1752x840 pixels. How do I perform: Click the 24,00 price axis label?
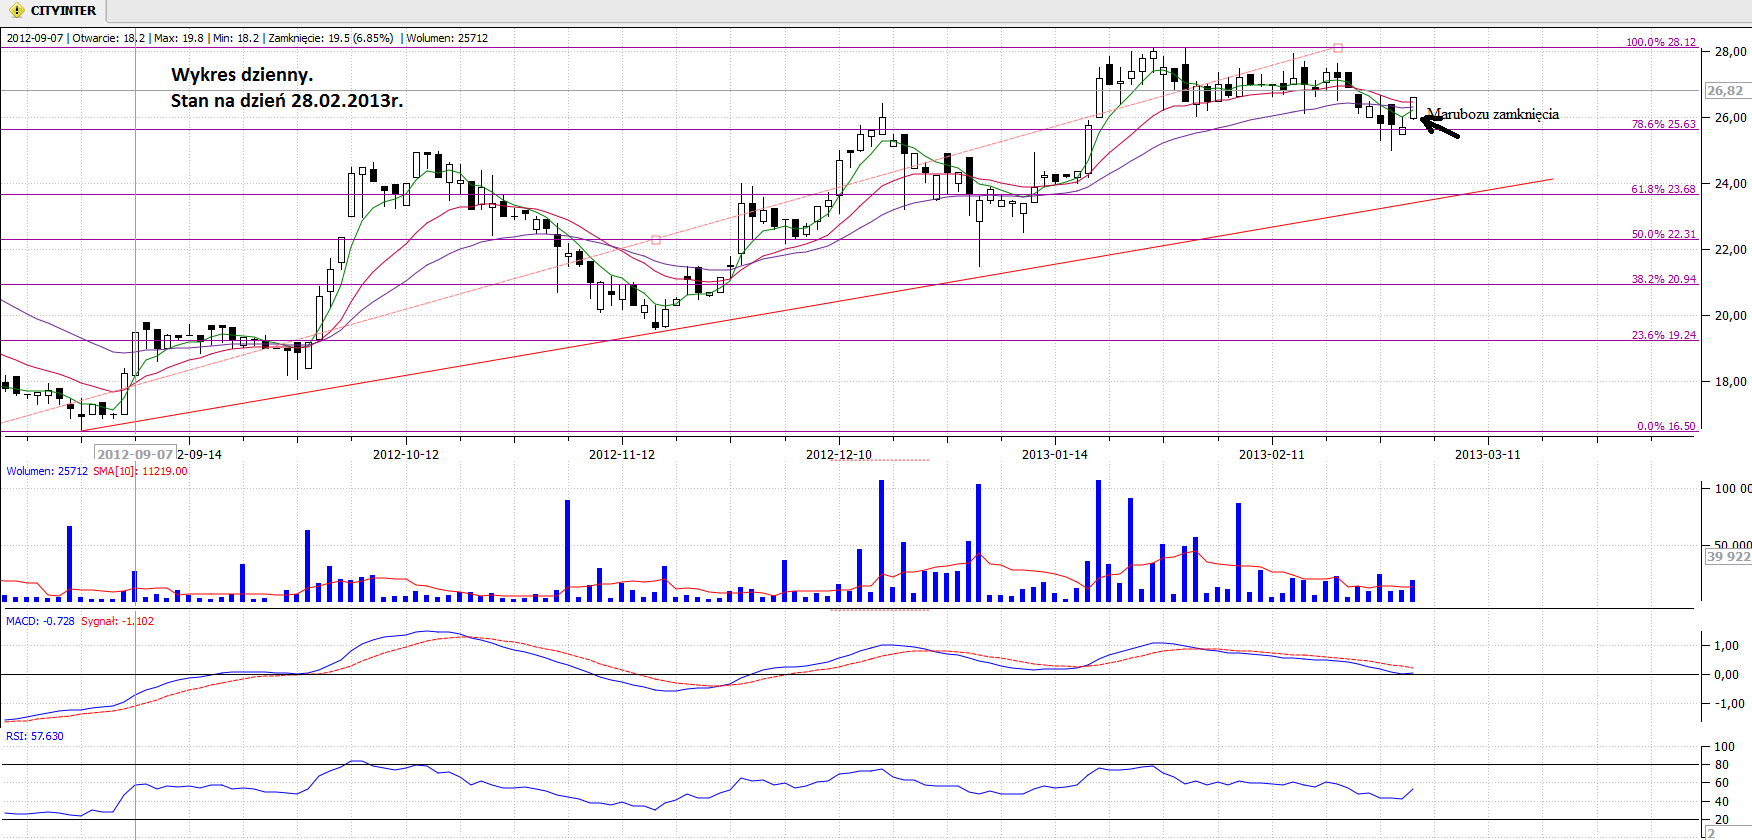click(1731, 184)
